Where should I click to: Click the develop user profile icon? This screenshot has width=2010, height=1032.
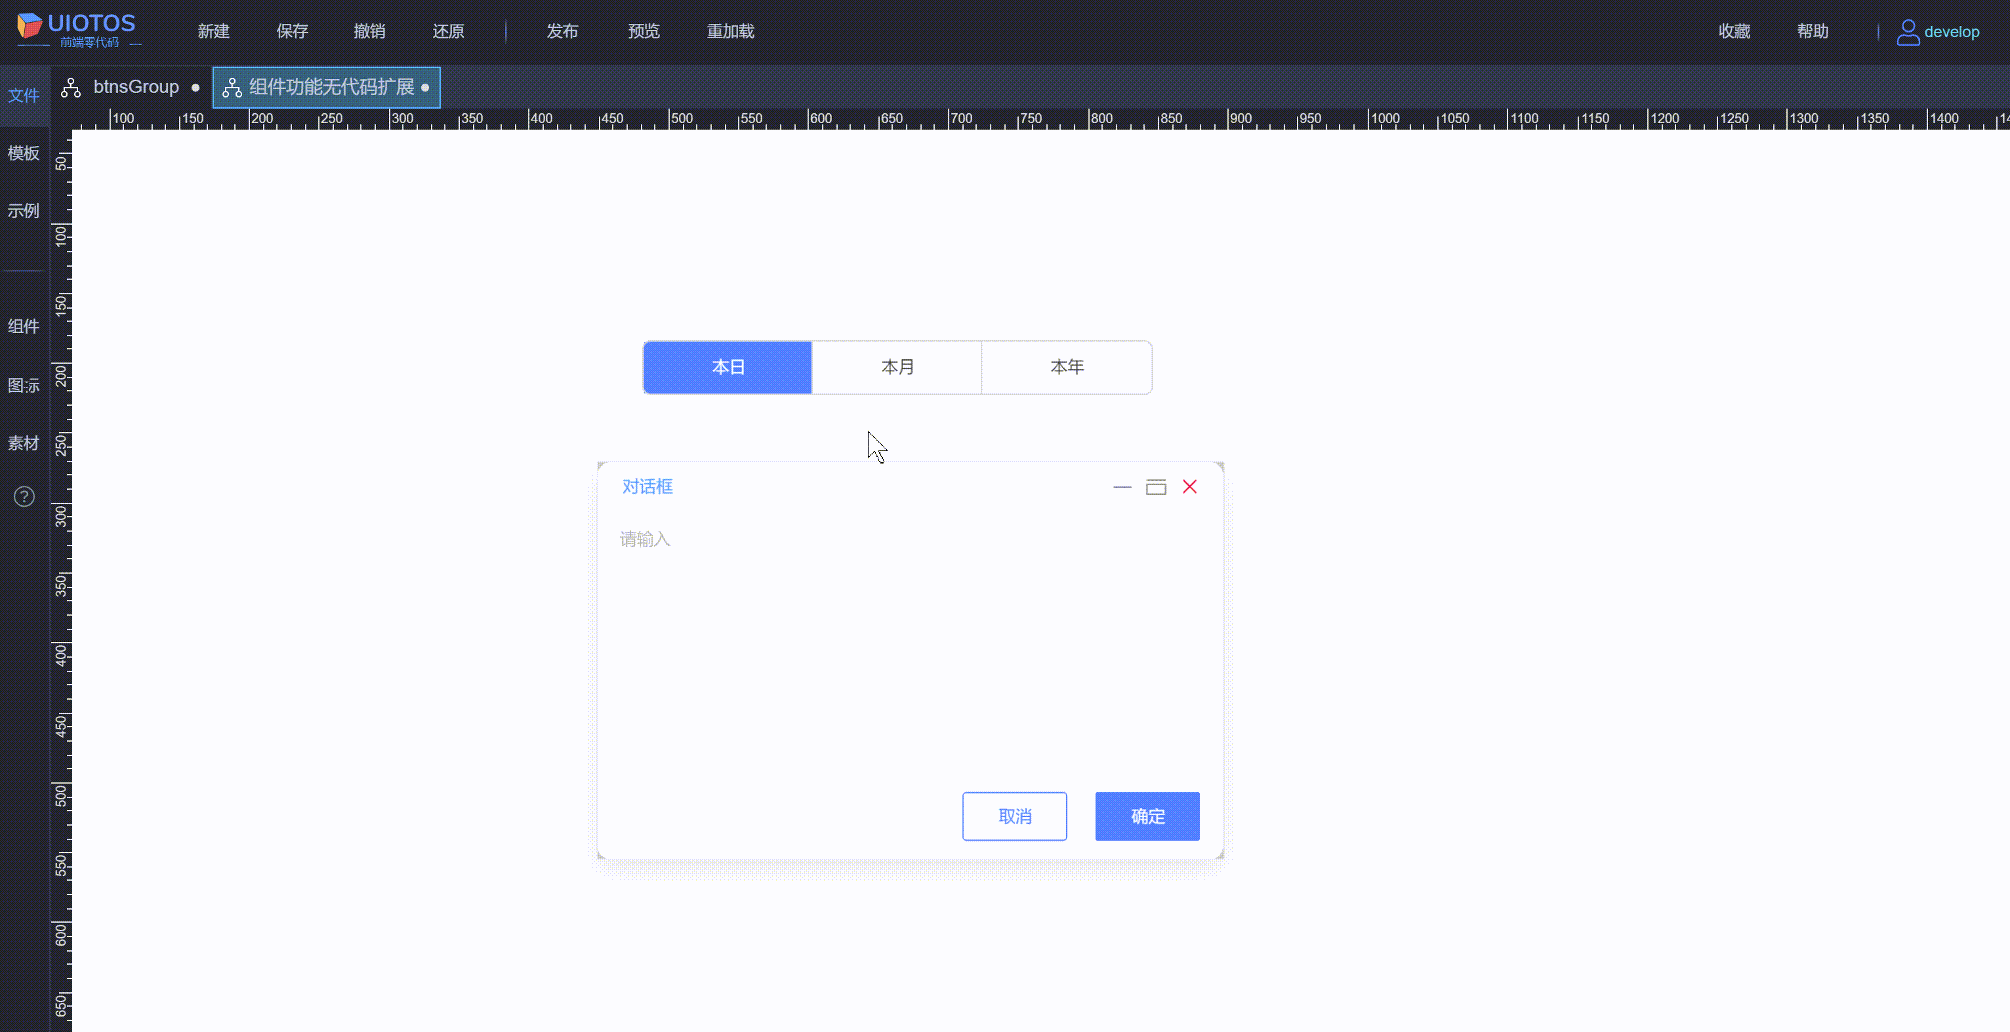(x=1909, y=31)
